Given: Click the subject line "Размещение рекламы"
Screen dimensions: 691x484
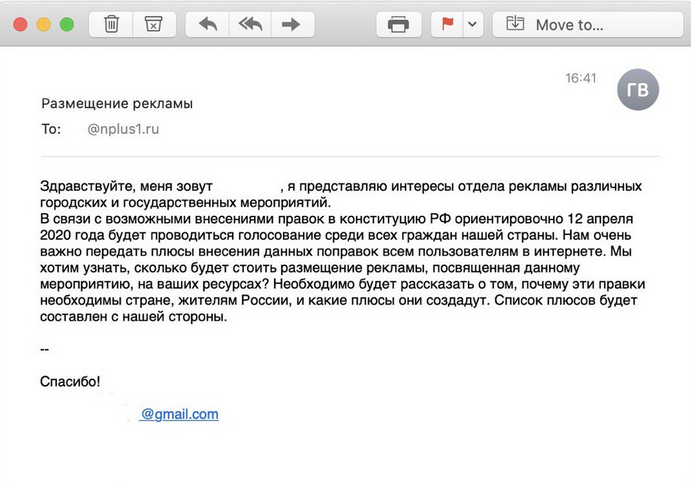Looking at the screenshot, I should pos(117,103).
